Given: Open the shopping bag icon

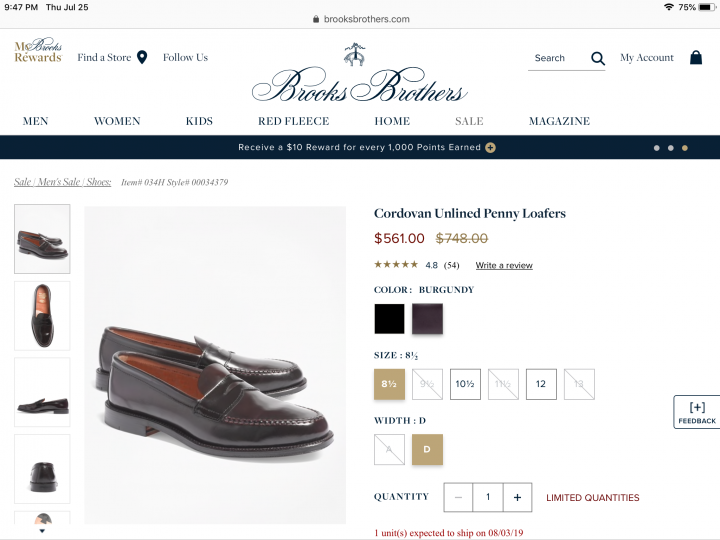Looking at the screenshot, I should click(696, 58).
